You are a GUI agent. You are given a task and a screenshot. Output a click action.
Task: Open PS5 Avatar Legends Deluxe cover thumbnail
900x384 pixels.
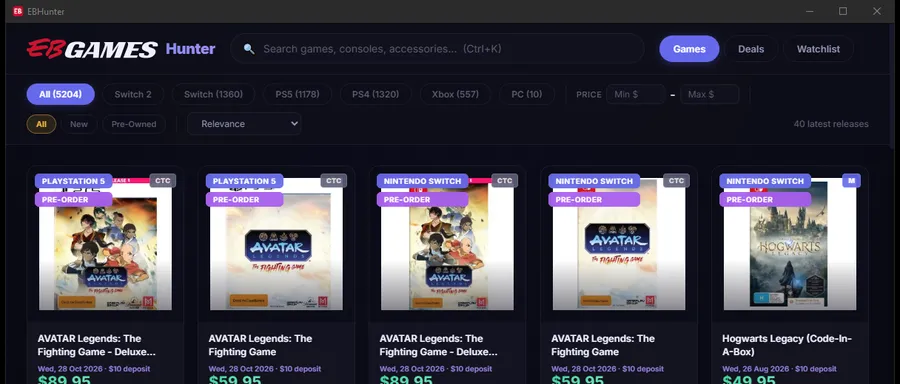click(x=106, y=244)
